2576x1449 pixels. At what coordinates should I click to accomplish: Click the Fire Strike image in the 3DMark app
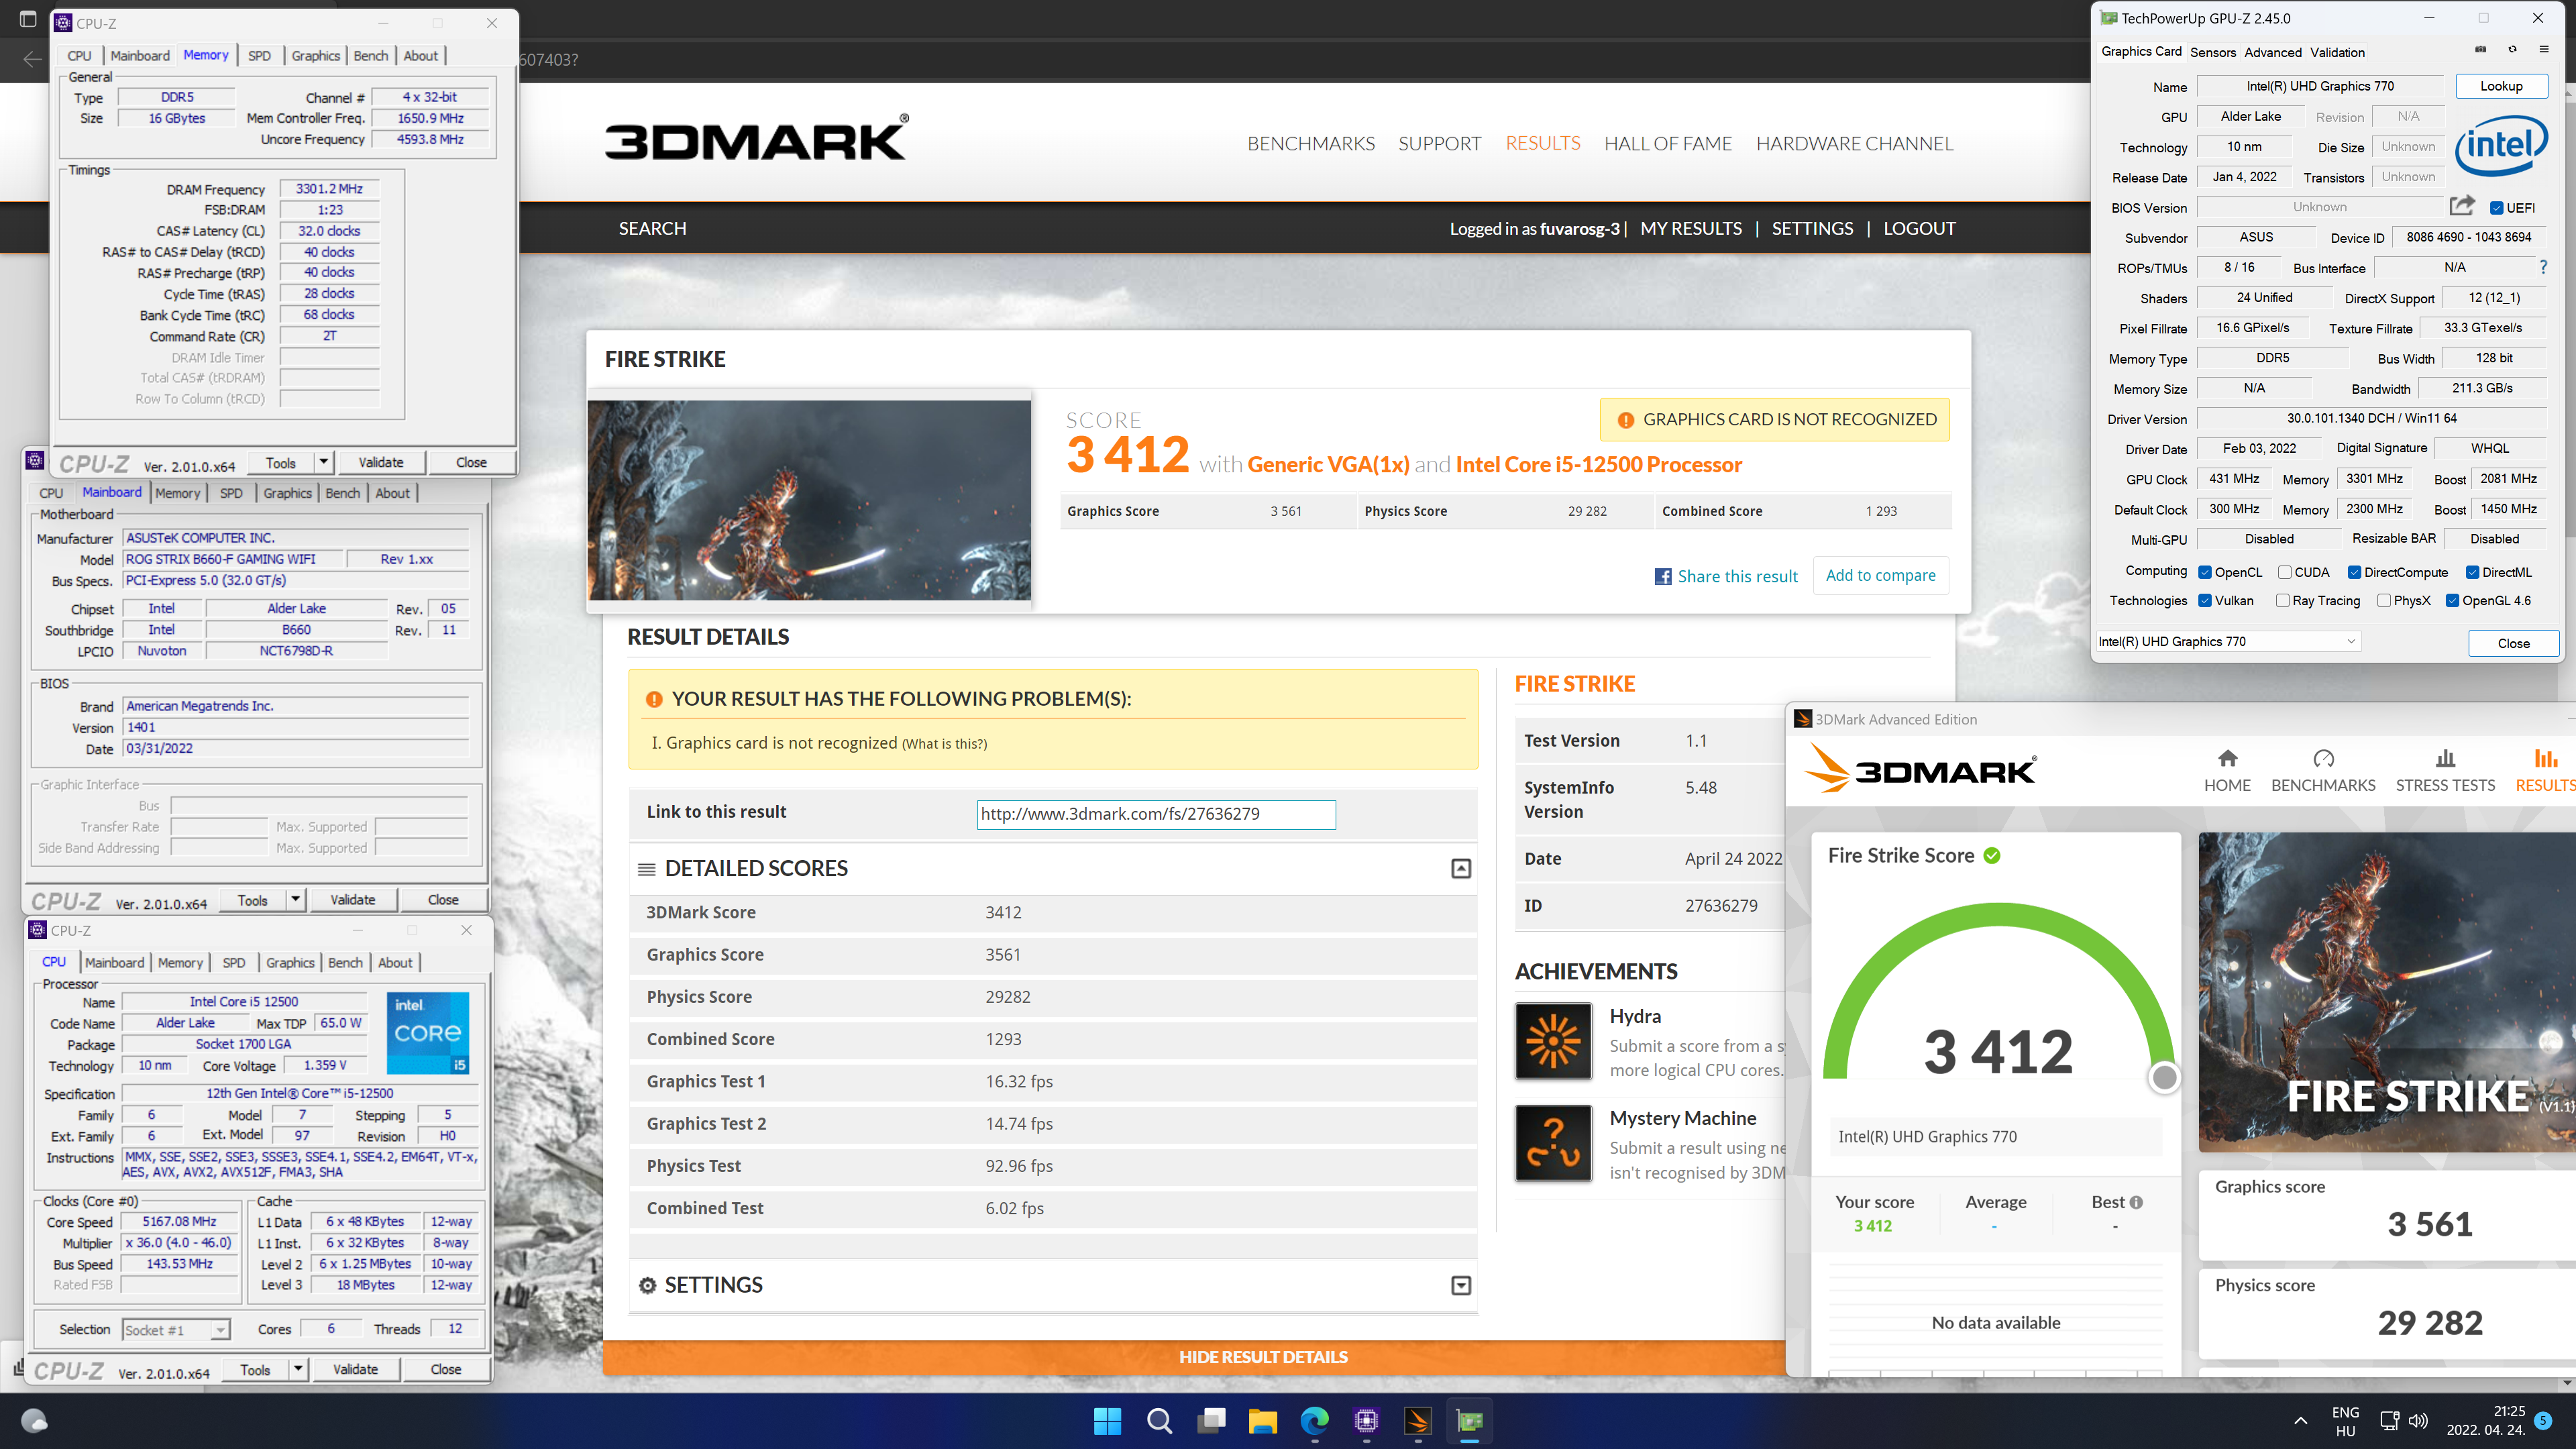[2387, 992]
